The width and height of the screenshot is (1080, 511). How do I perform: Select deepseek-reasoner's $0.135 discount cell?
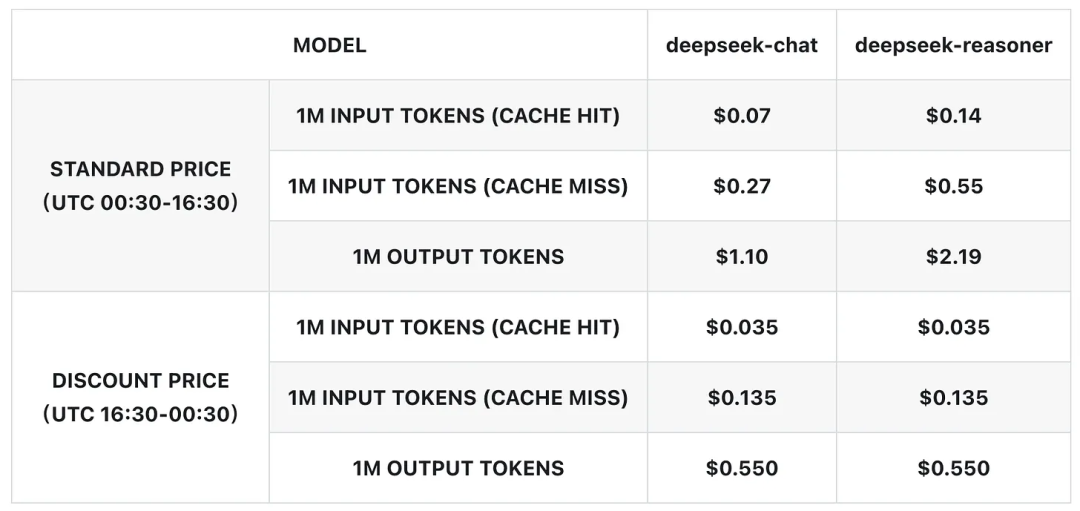953,397
